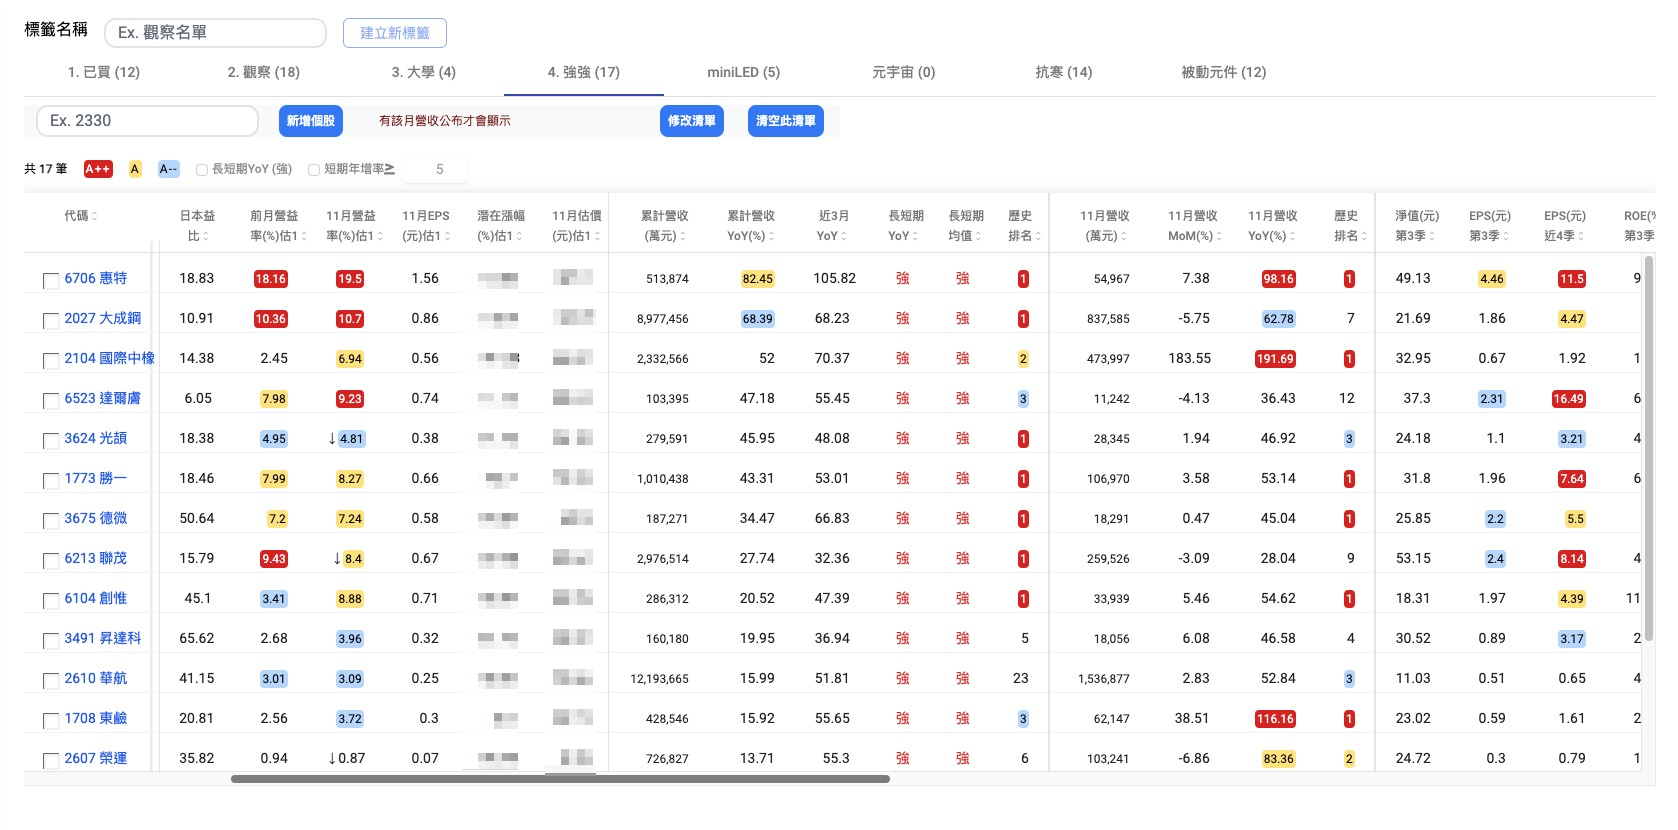Image resolution: width=1678 pixels, height=830 pixels.
Task: Click 建立新標籤 button
Action: click(x=395, y=33)
